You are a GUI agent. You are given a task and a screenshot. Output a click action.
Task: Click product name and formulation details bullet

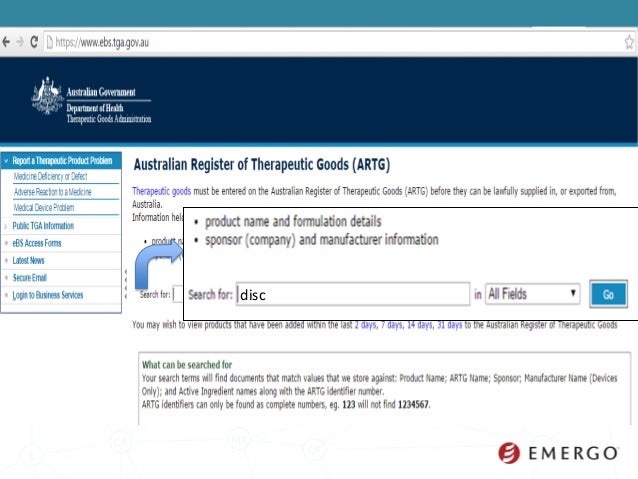[293, 221]
